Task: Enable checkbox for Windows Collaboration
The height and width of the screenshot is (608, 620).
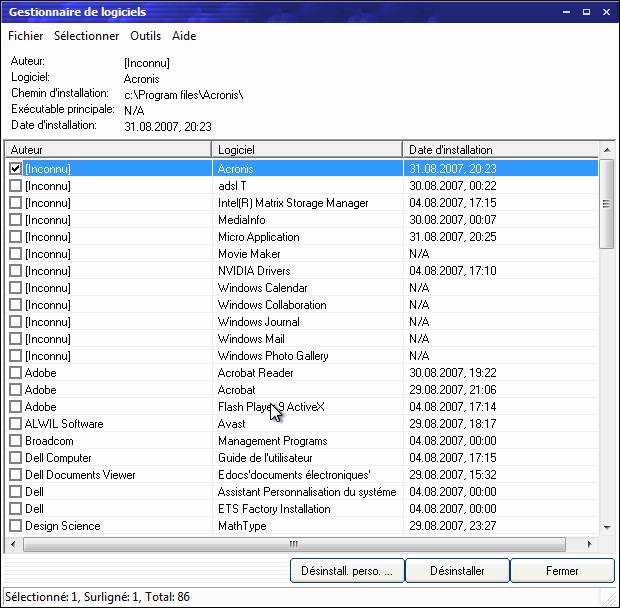Action: [15, 305]
